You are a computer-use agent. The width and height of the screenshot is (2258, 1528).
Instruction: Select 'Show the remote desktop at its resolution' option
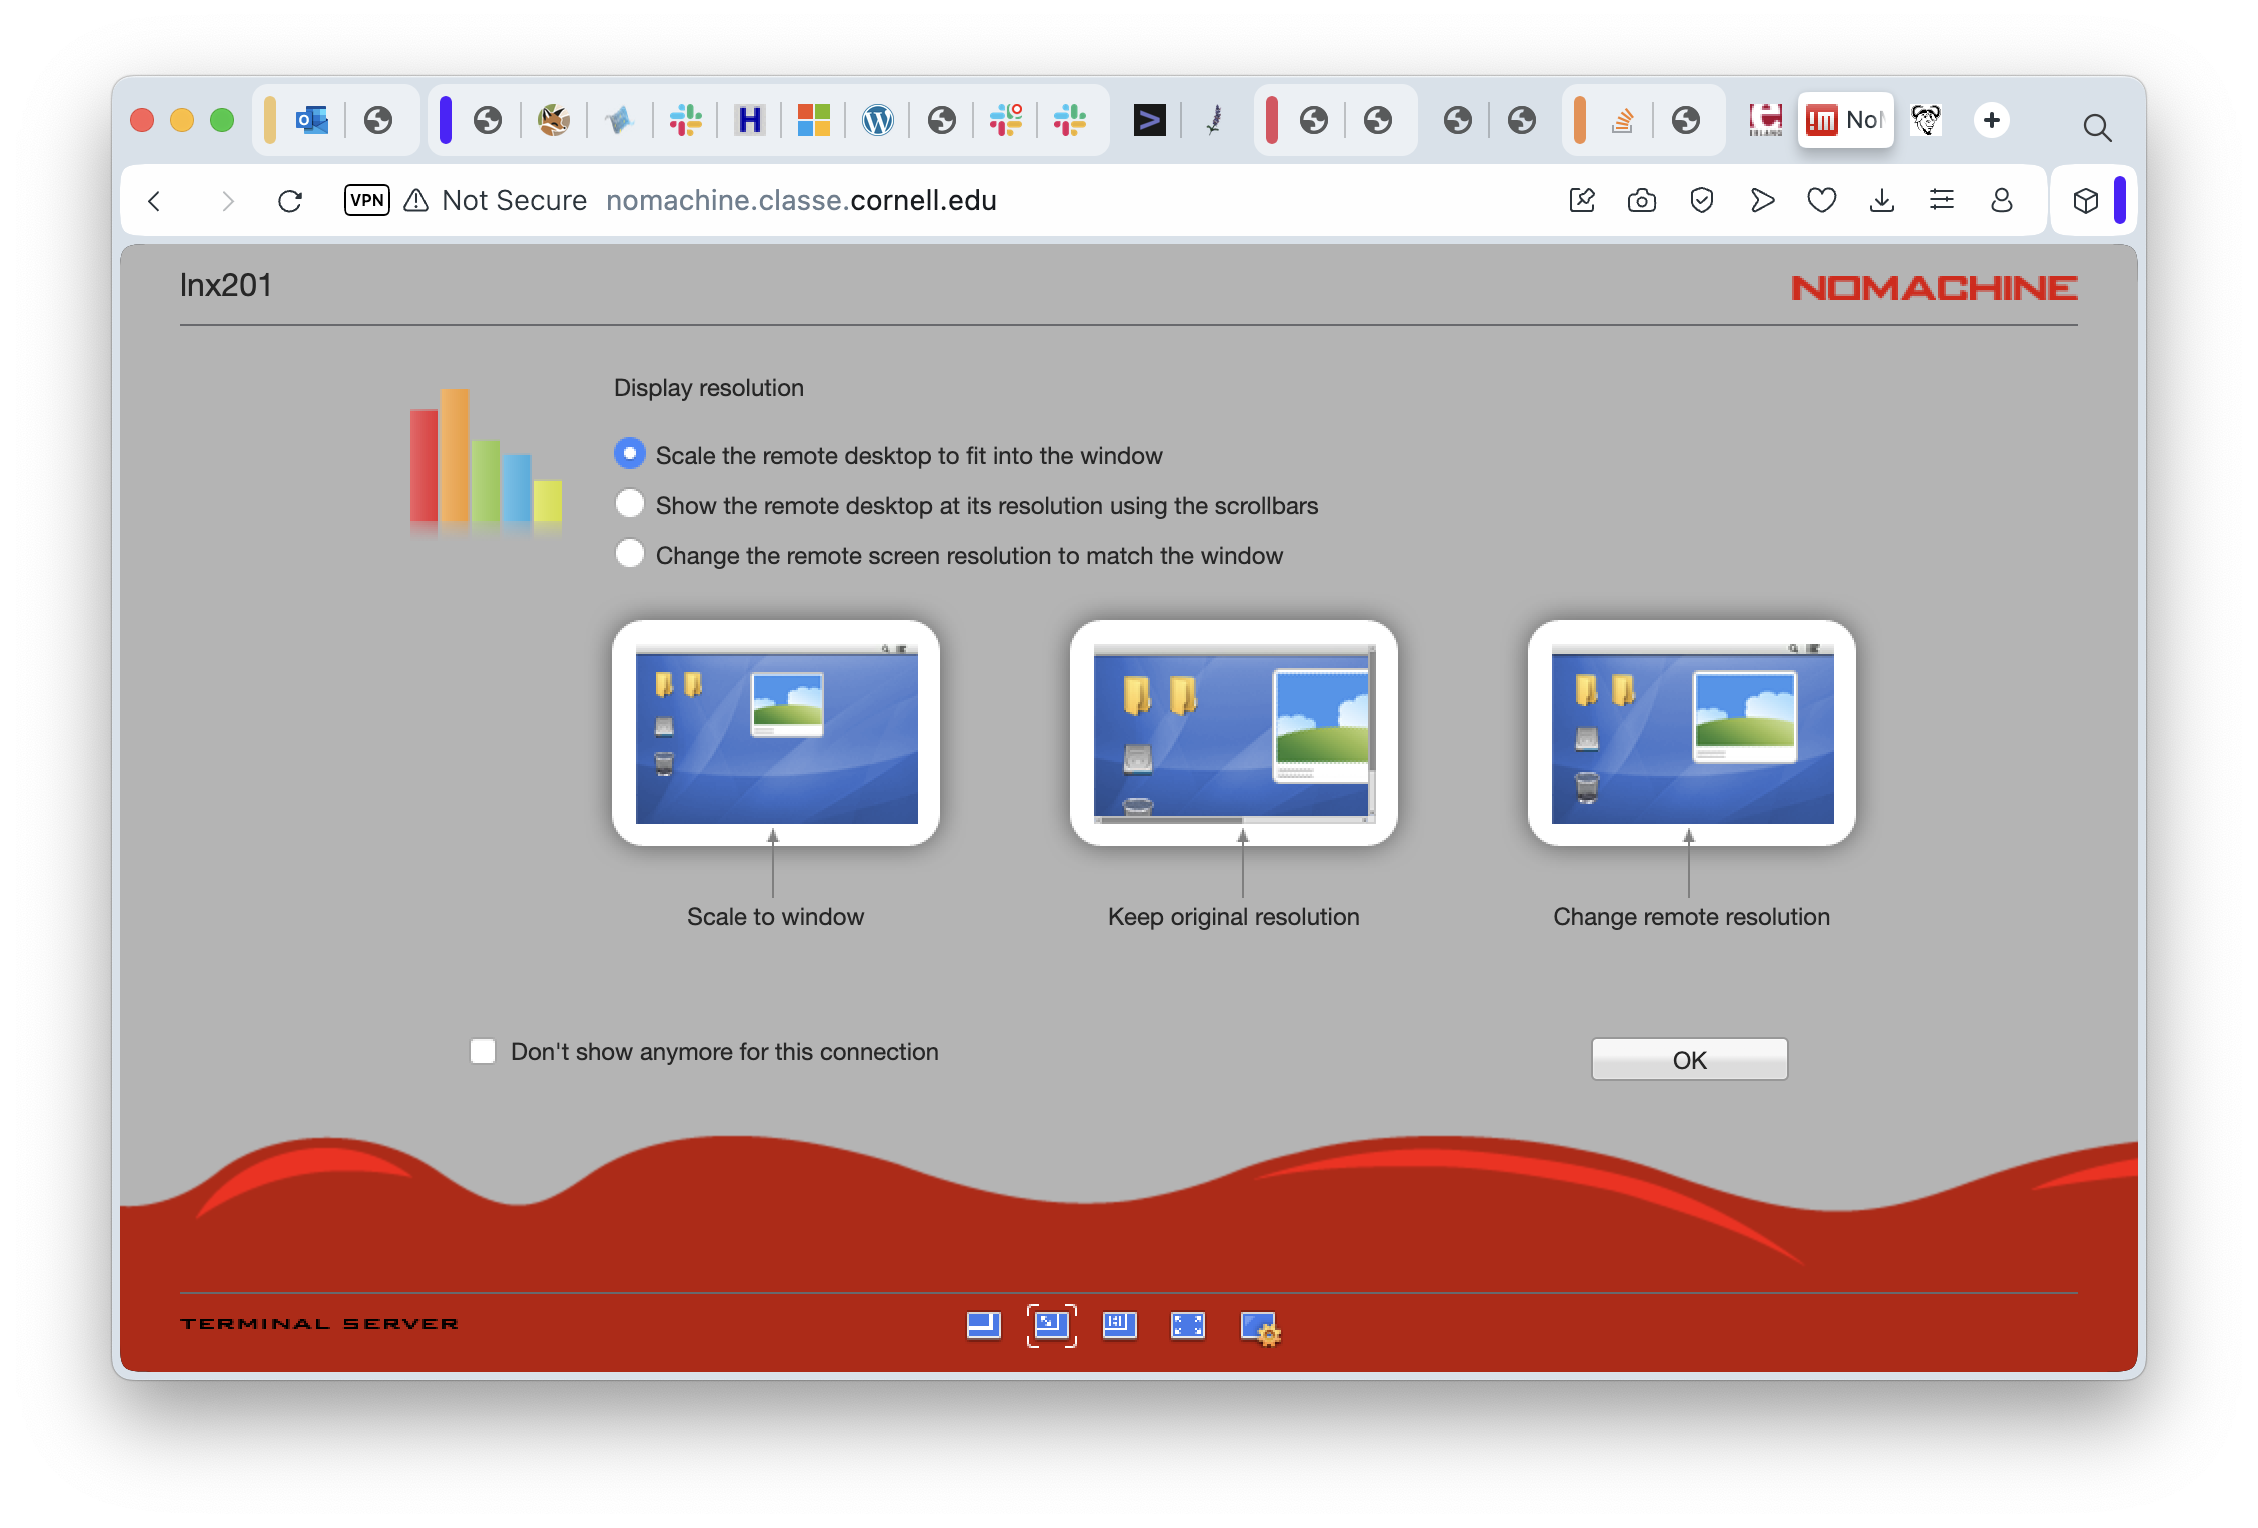point(630,504)
